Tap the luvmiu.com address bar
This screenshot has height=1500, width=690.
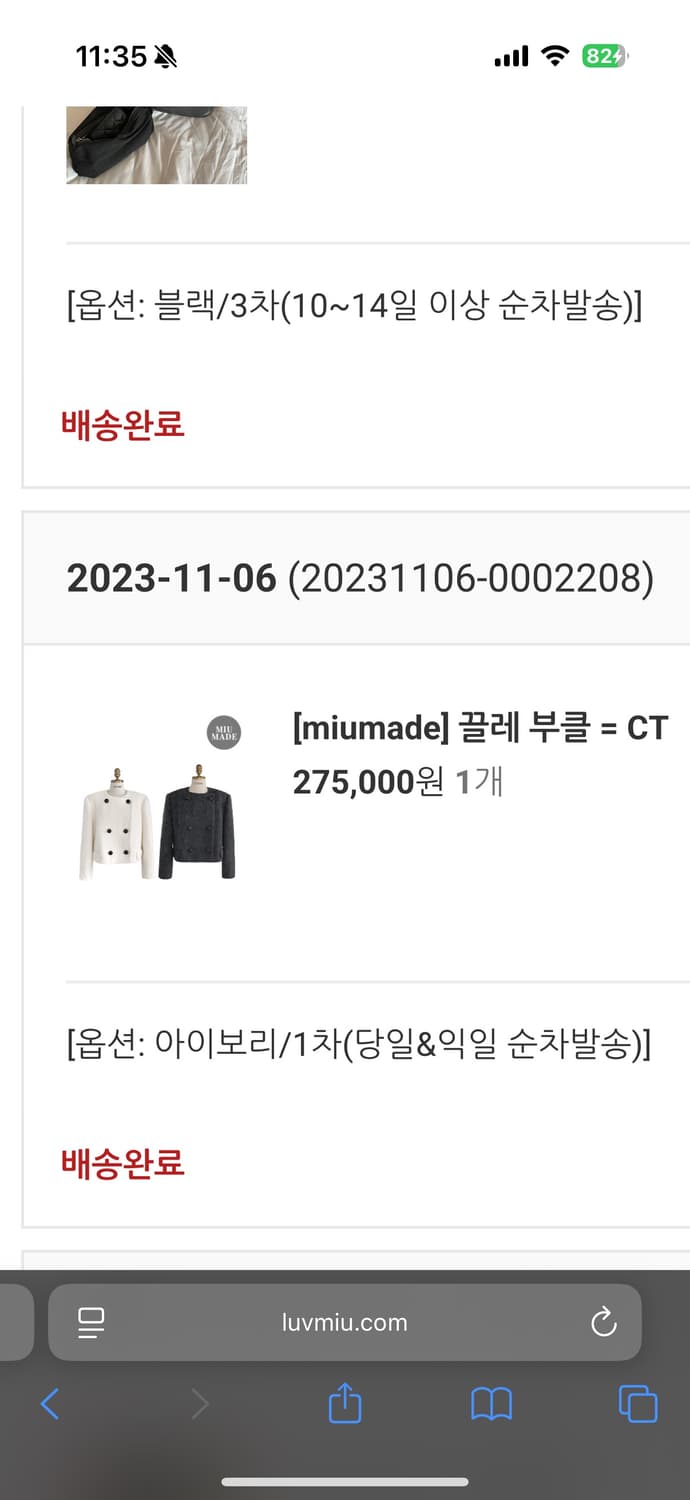tap(344, 1322)
